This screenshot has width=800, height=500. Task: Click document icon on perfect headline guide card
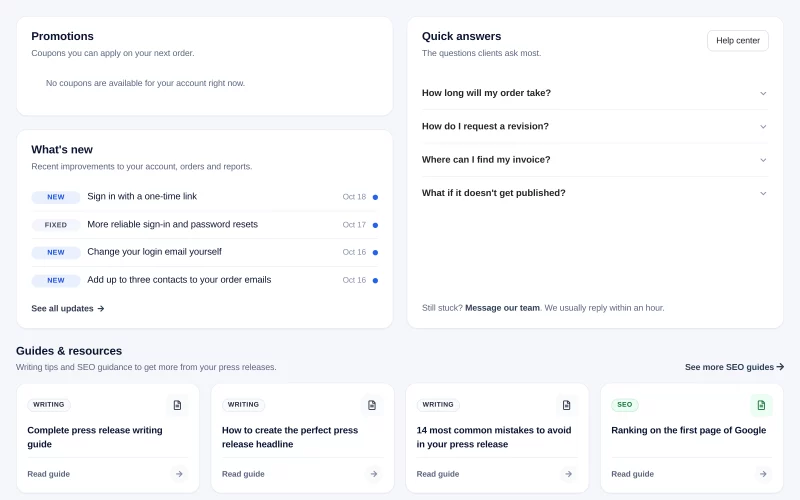coord(372,405)
